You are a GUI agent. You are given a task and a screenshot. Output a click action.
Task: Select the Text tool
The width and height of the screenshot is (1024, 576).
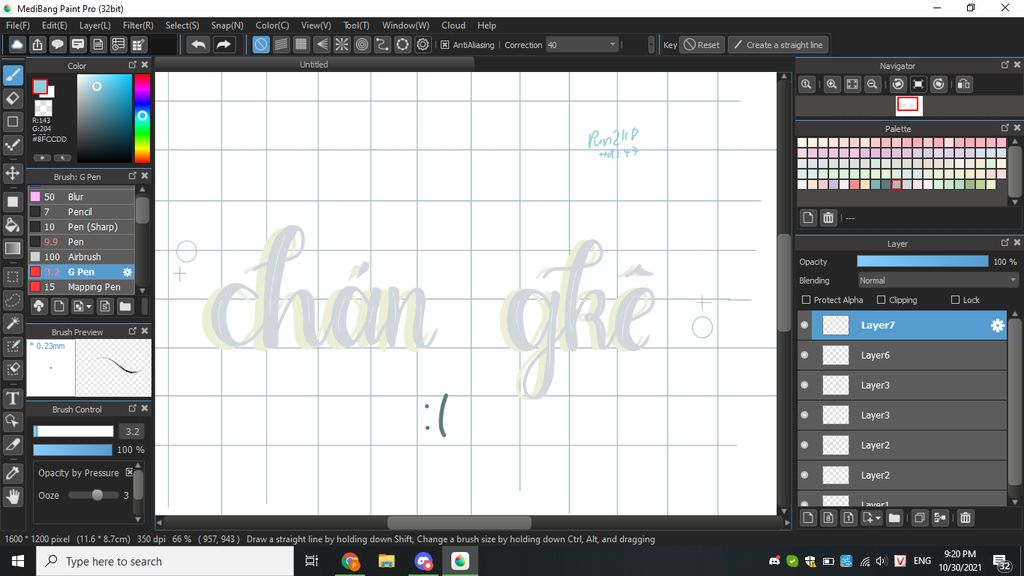point(12,398)
